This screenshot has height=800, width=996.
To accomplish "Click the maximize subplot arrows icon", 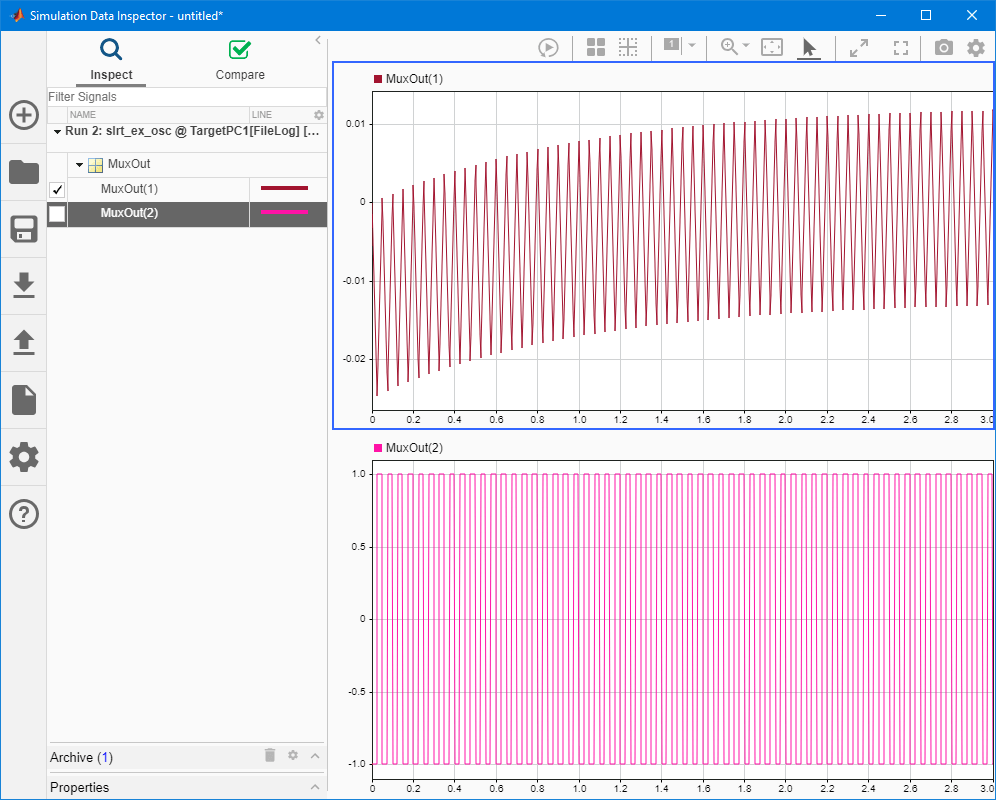I will (x=858, y=46).
